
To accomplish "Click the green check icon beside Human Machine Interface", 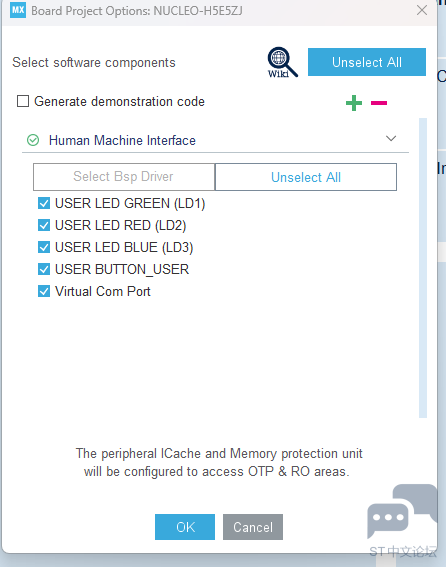I will pos(33,140).
